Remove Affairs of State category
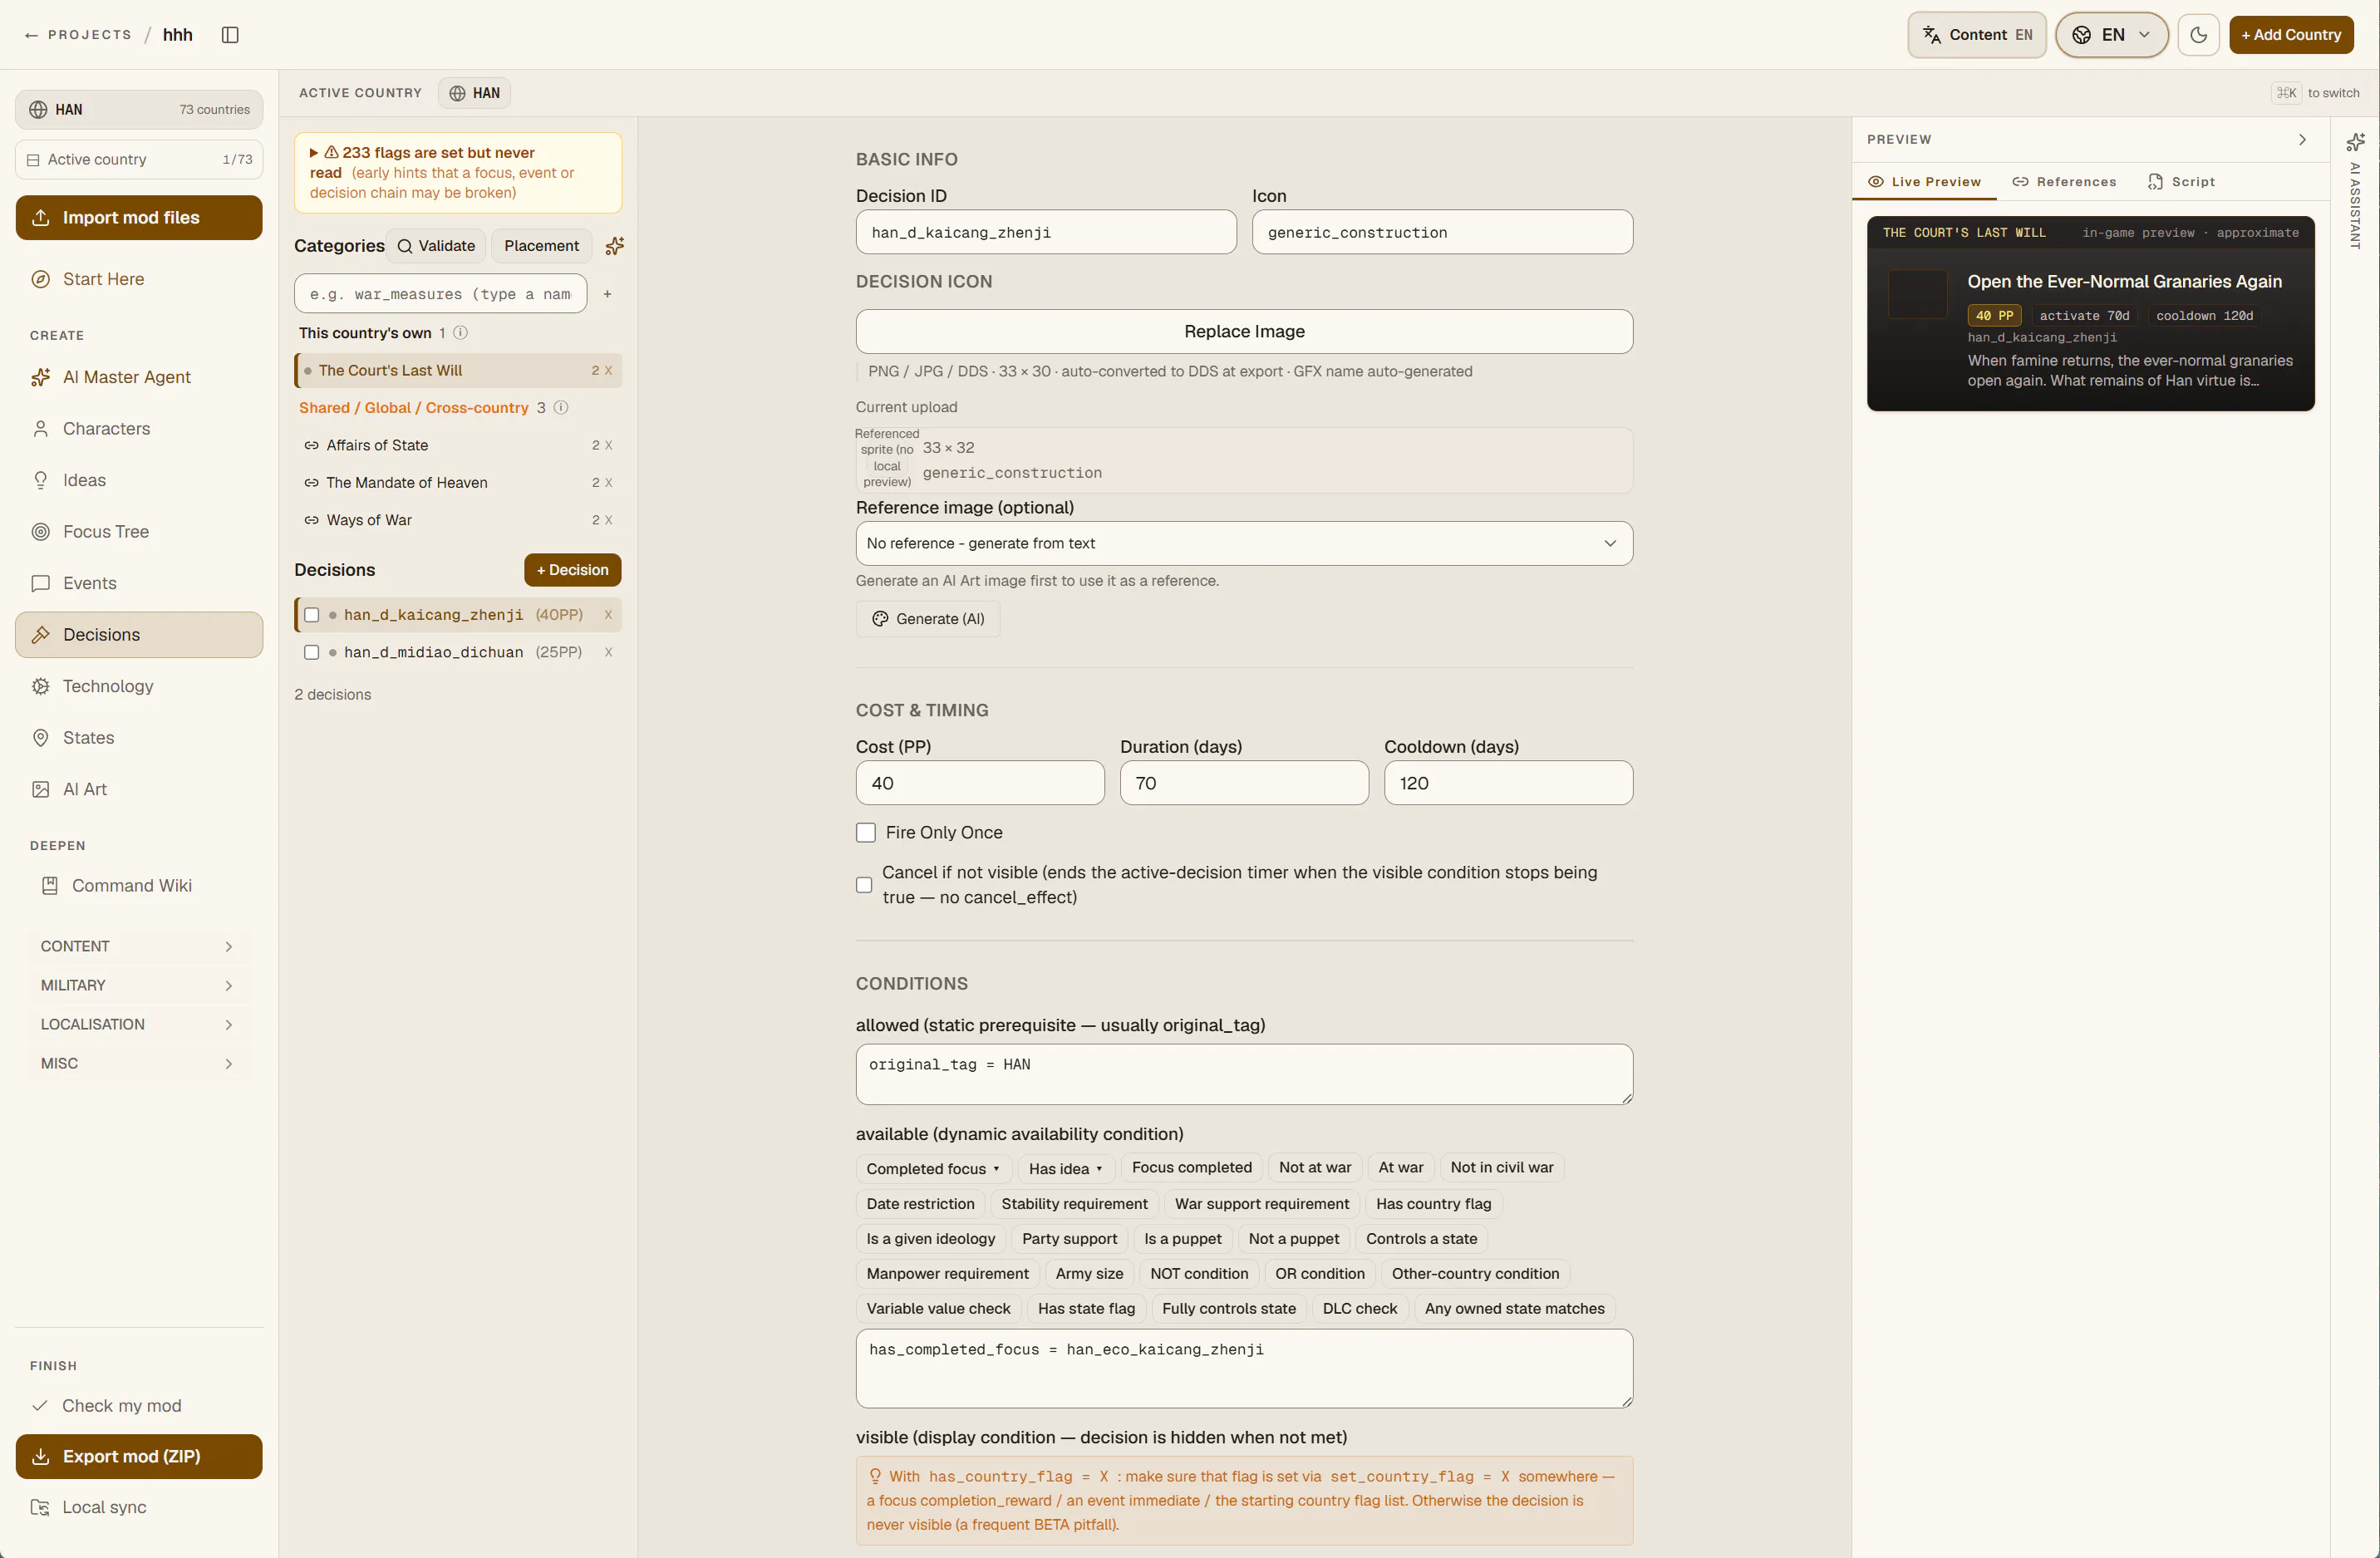The image size is (2380, 1558). coord(608,446)
